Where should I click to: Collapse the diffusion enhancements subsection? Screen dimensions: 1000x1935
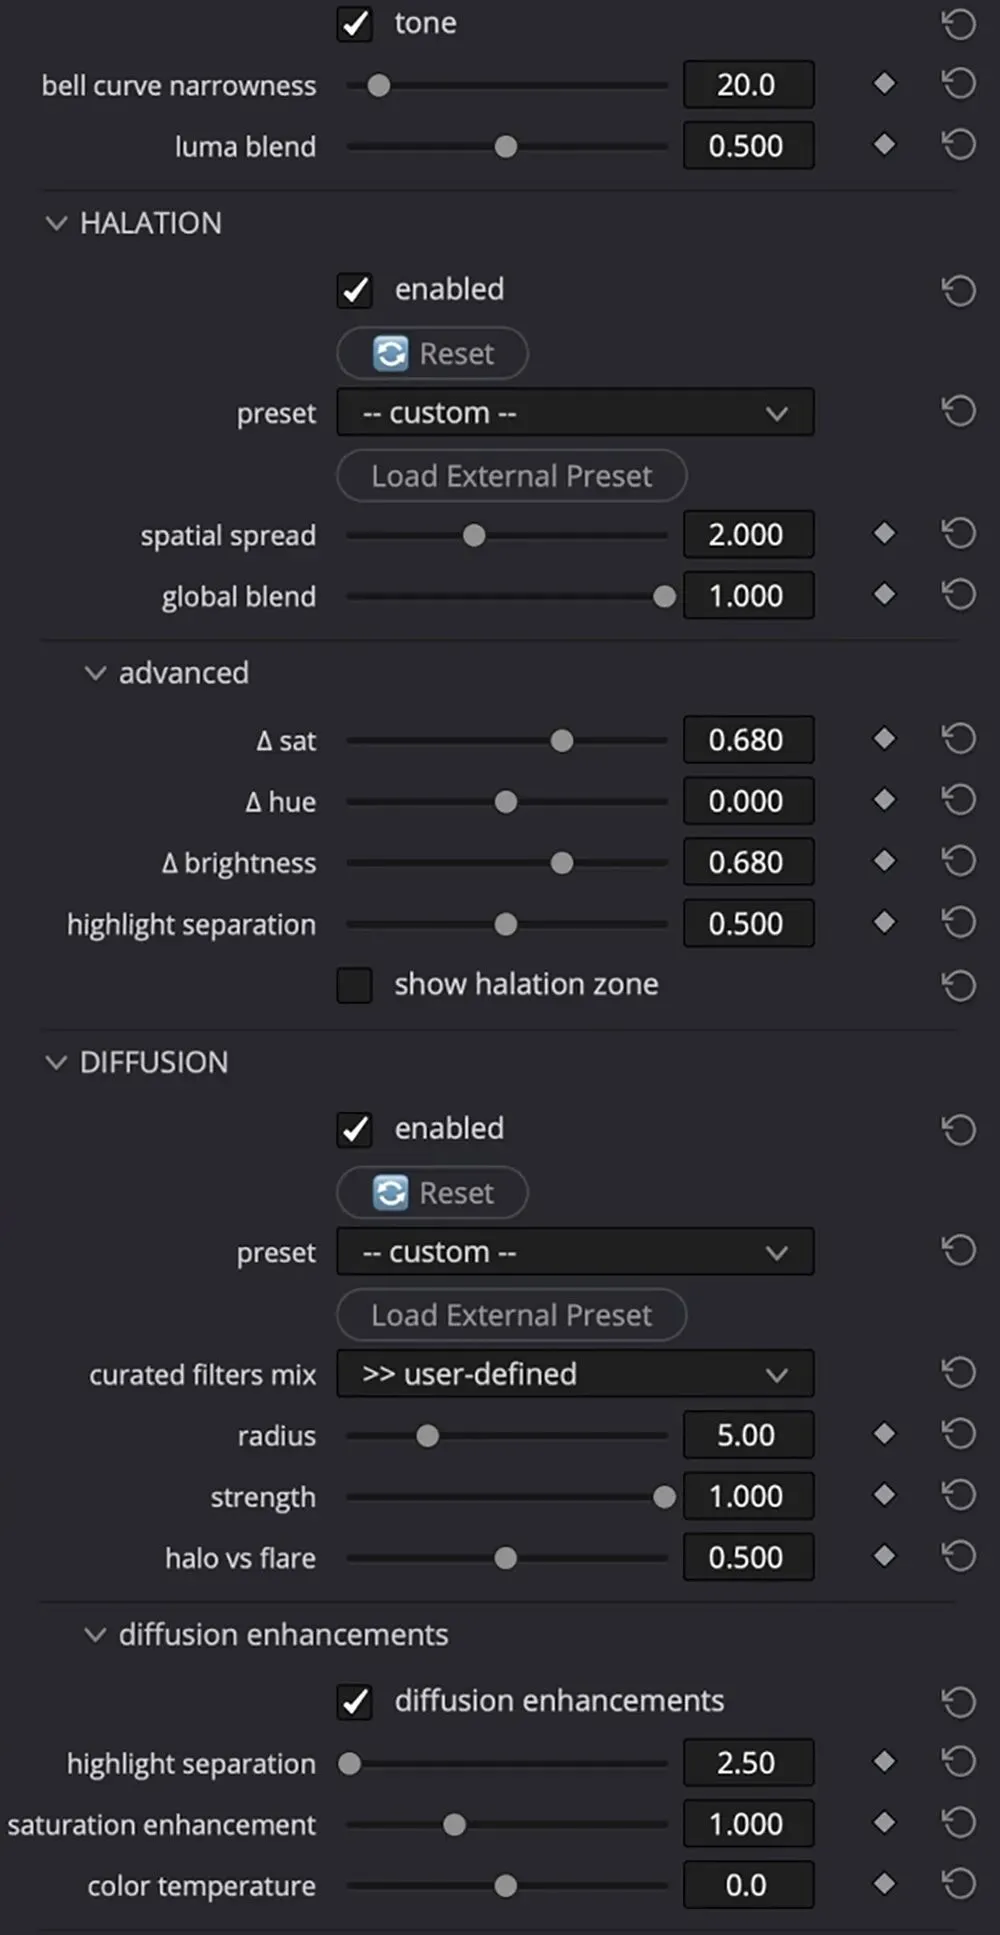pos(95,1635)
